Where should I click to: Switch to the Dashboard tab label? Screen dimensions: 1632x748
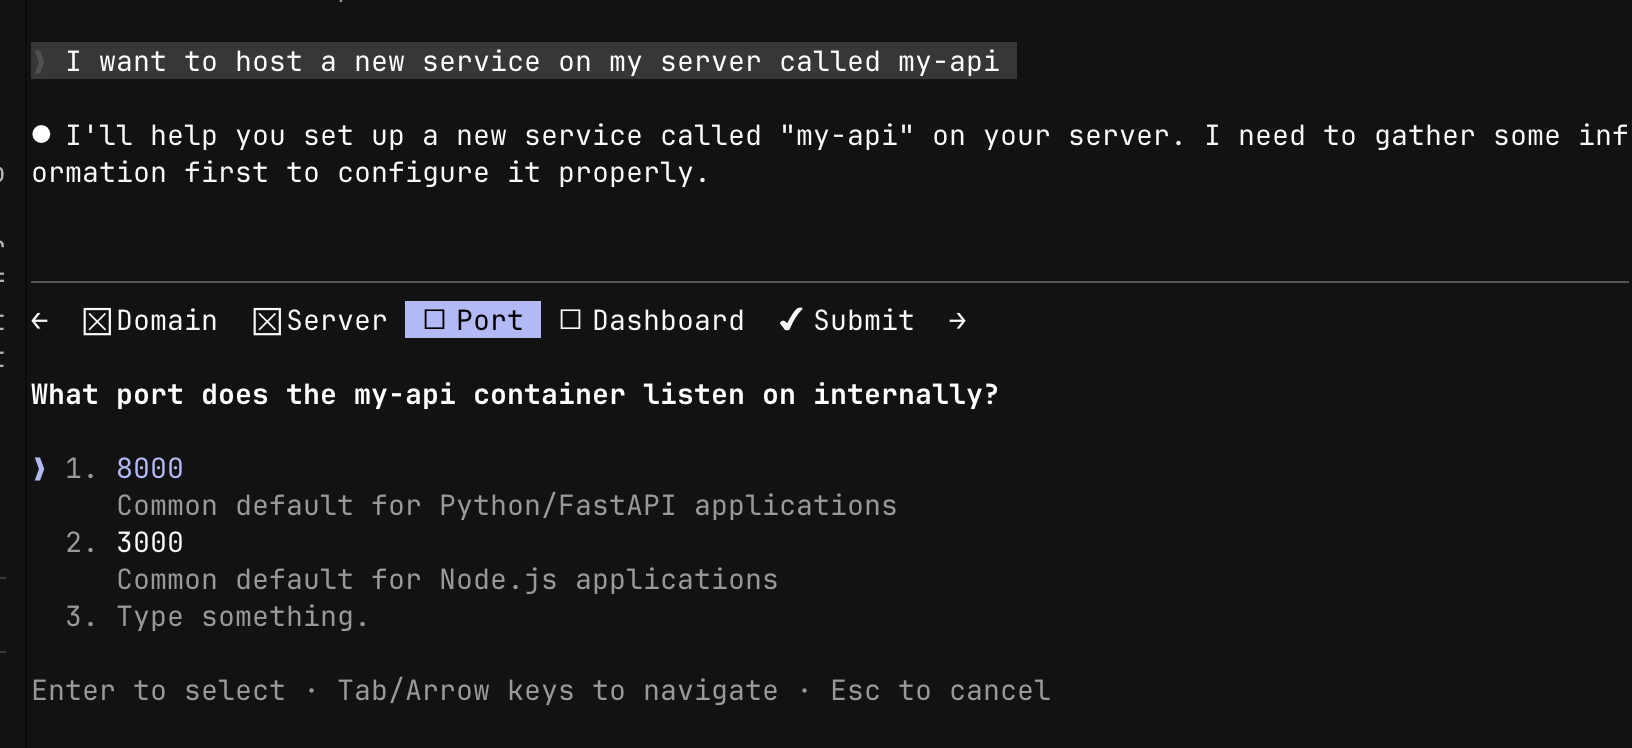(668, 321)
